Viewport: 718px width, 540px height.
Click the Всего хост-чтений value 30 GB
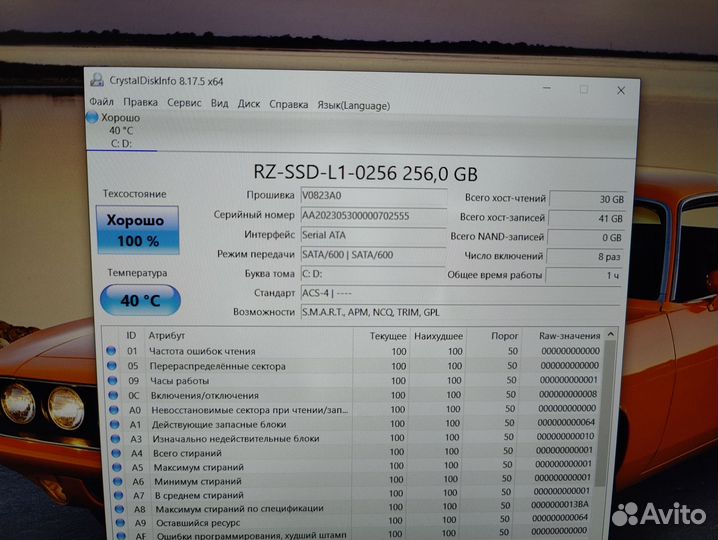tap(587, 199)
